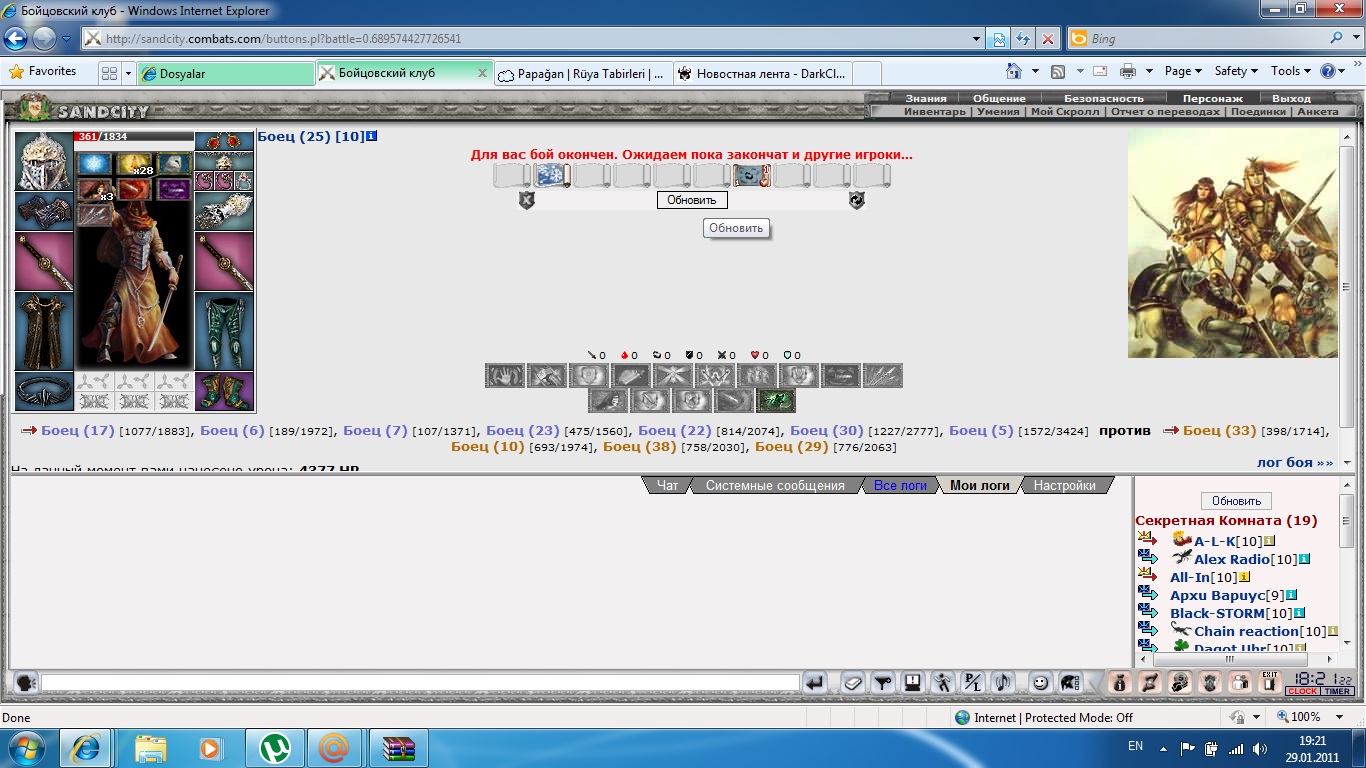
Task: Click in the chat message input field
Action: tap(420, 683)
